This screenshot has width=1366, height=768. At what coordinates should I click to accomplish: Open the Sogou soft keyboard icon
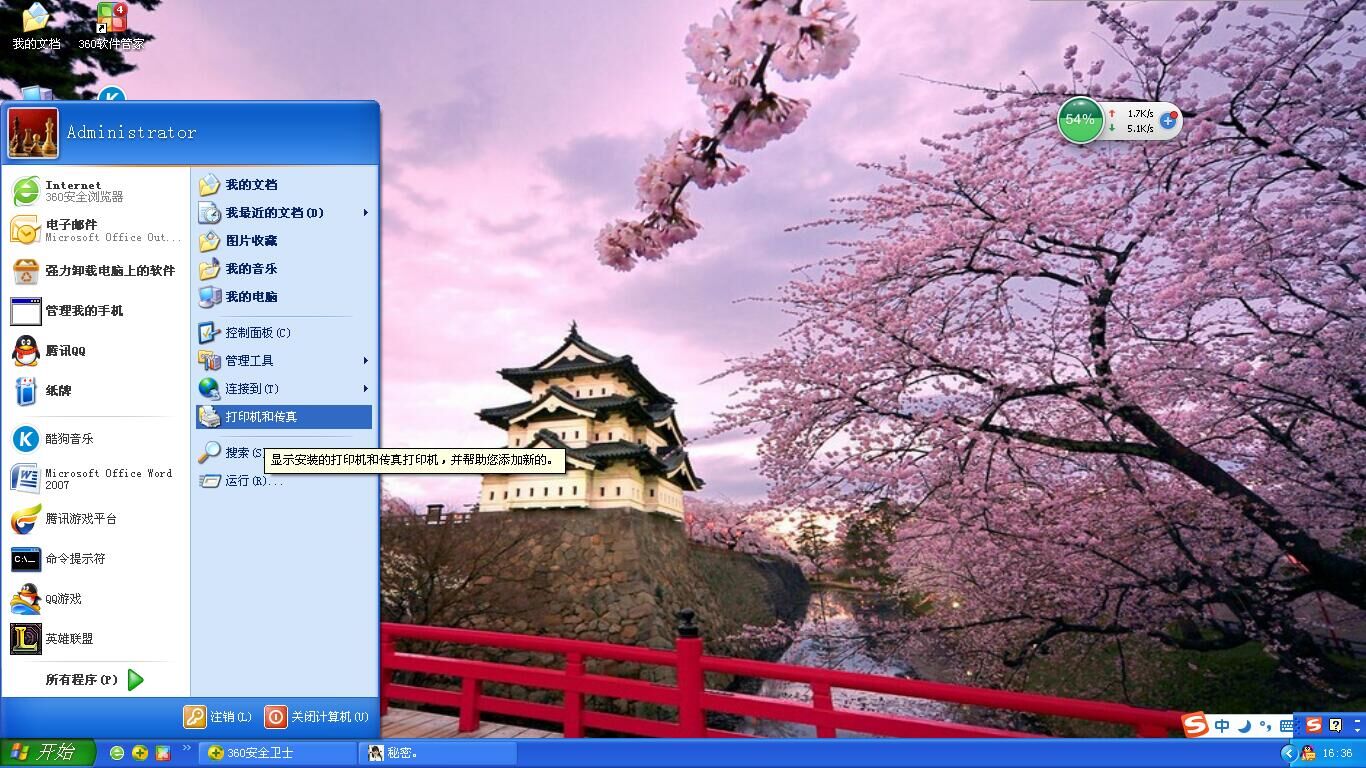[1287, 726]
